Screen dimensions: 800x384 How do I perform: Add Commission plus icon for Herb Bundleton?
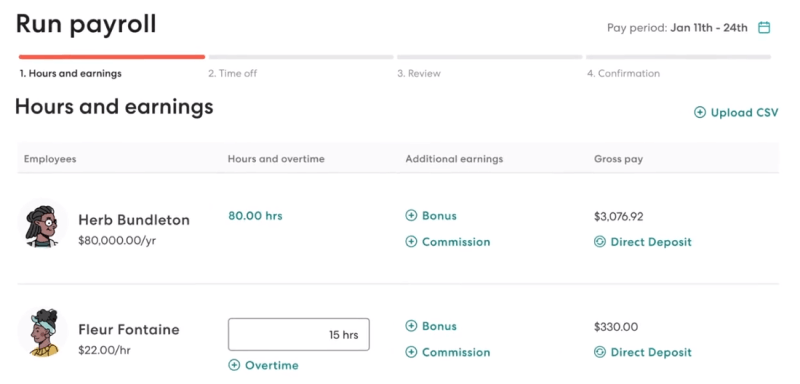[411, 242]
